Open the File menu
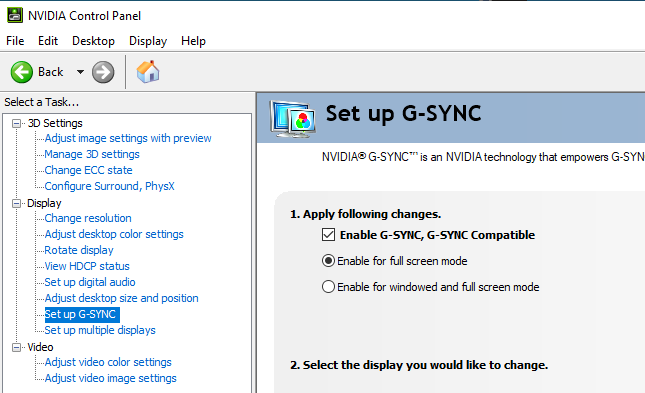The image size is (645, 393). [15, 41]
